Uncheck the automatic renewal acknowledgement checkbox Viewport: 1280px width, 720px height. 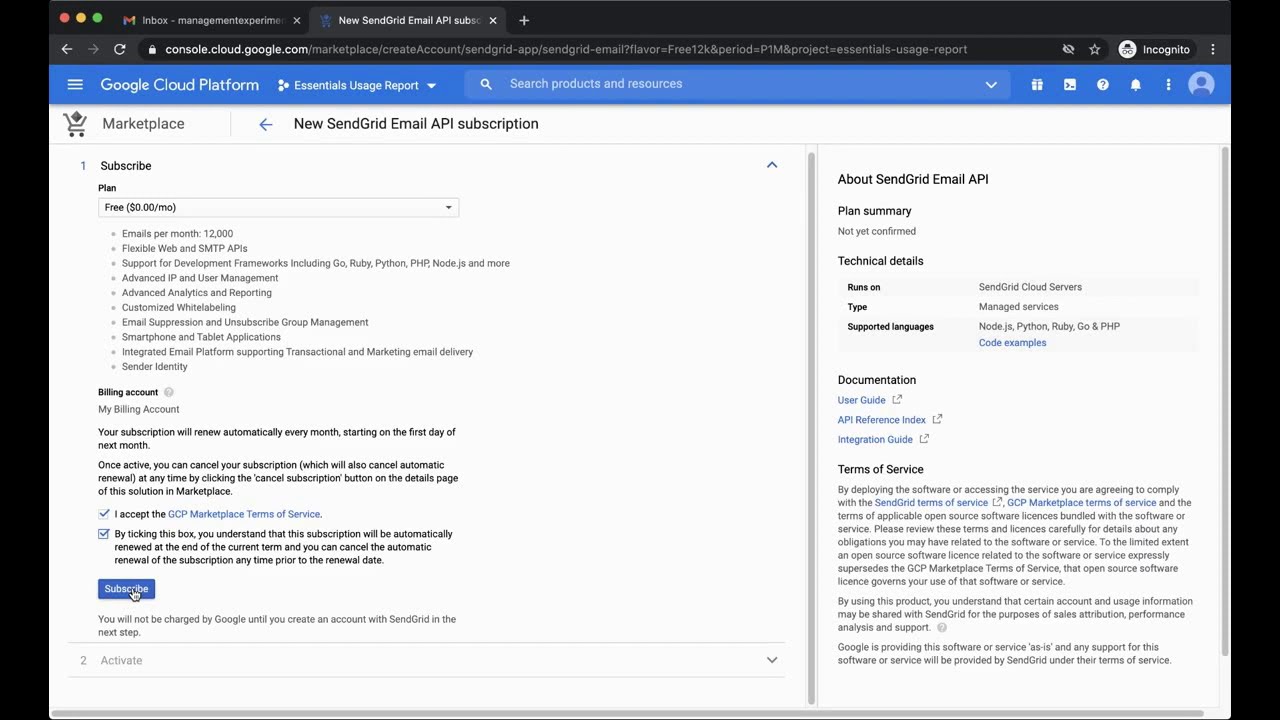(x=104, y=534)
